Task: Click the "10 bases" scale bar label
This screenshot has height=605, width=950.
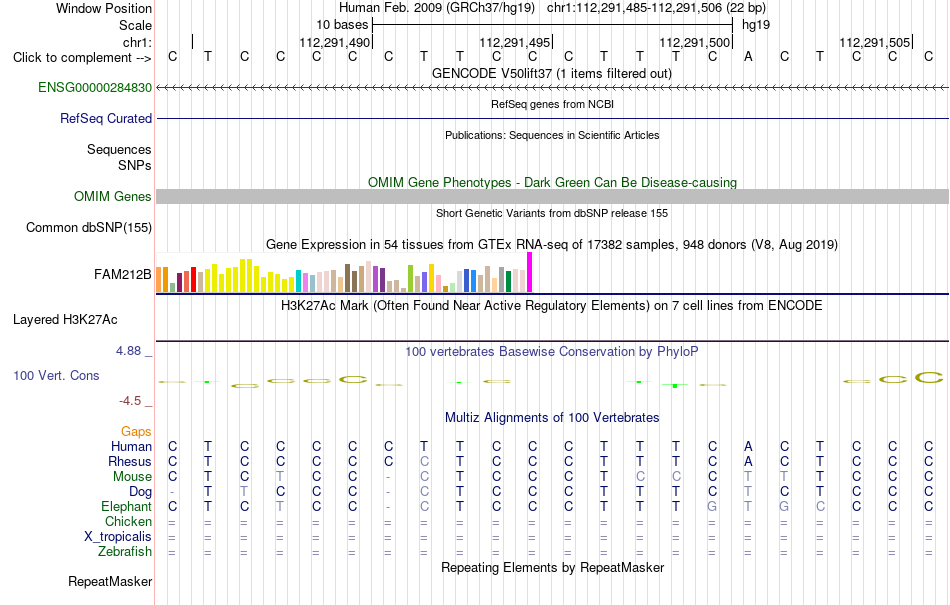Action: click(x=342, y=25)
